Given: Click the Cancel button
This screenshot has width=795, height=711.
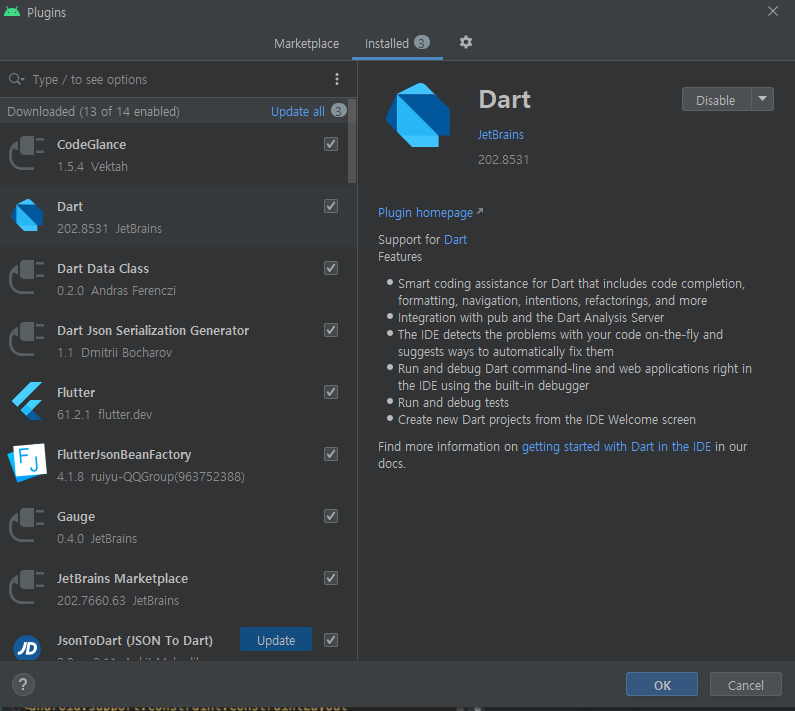Looking at the screenshot, I should tap(745, 685).
